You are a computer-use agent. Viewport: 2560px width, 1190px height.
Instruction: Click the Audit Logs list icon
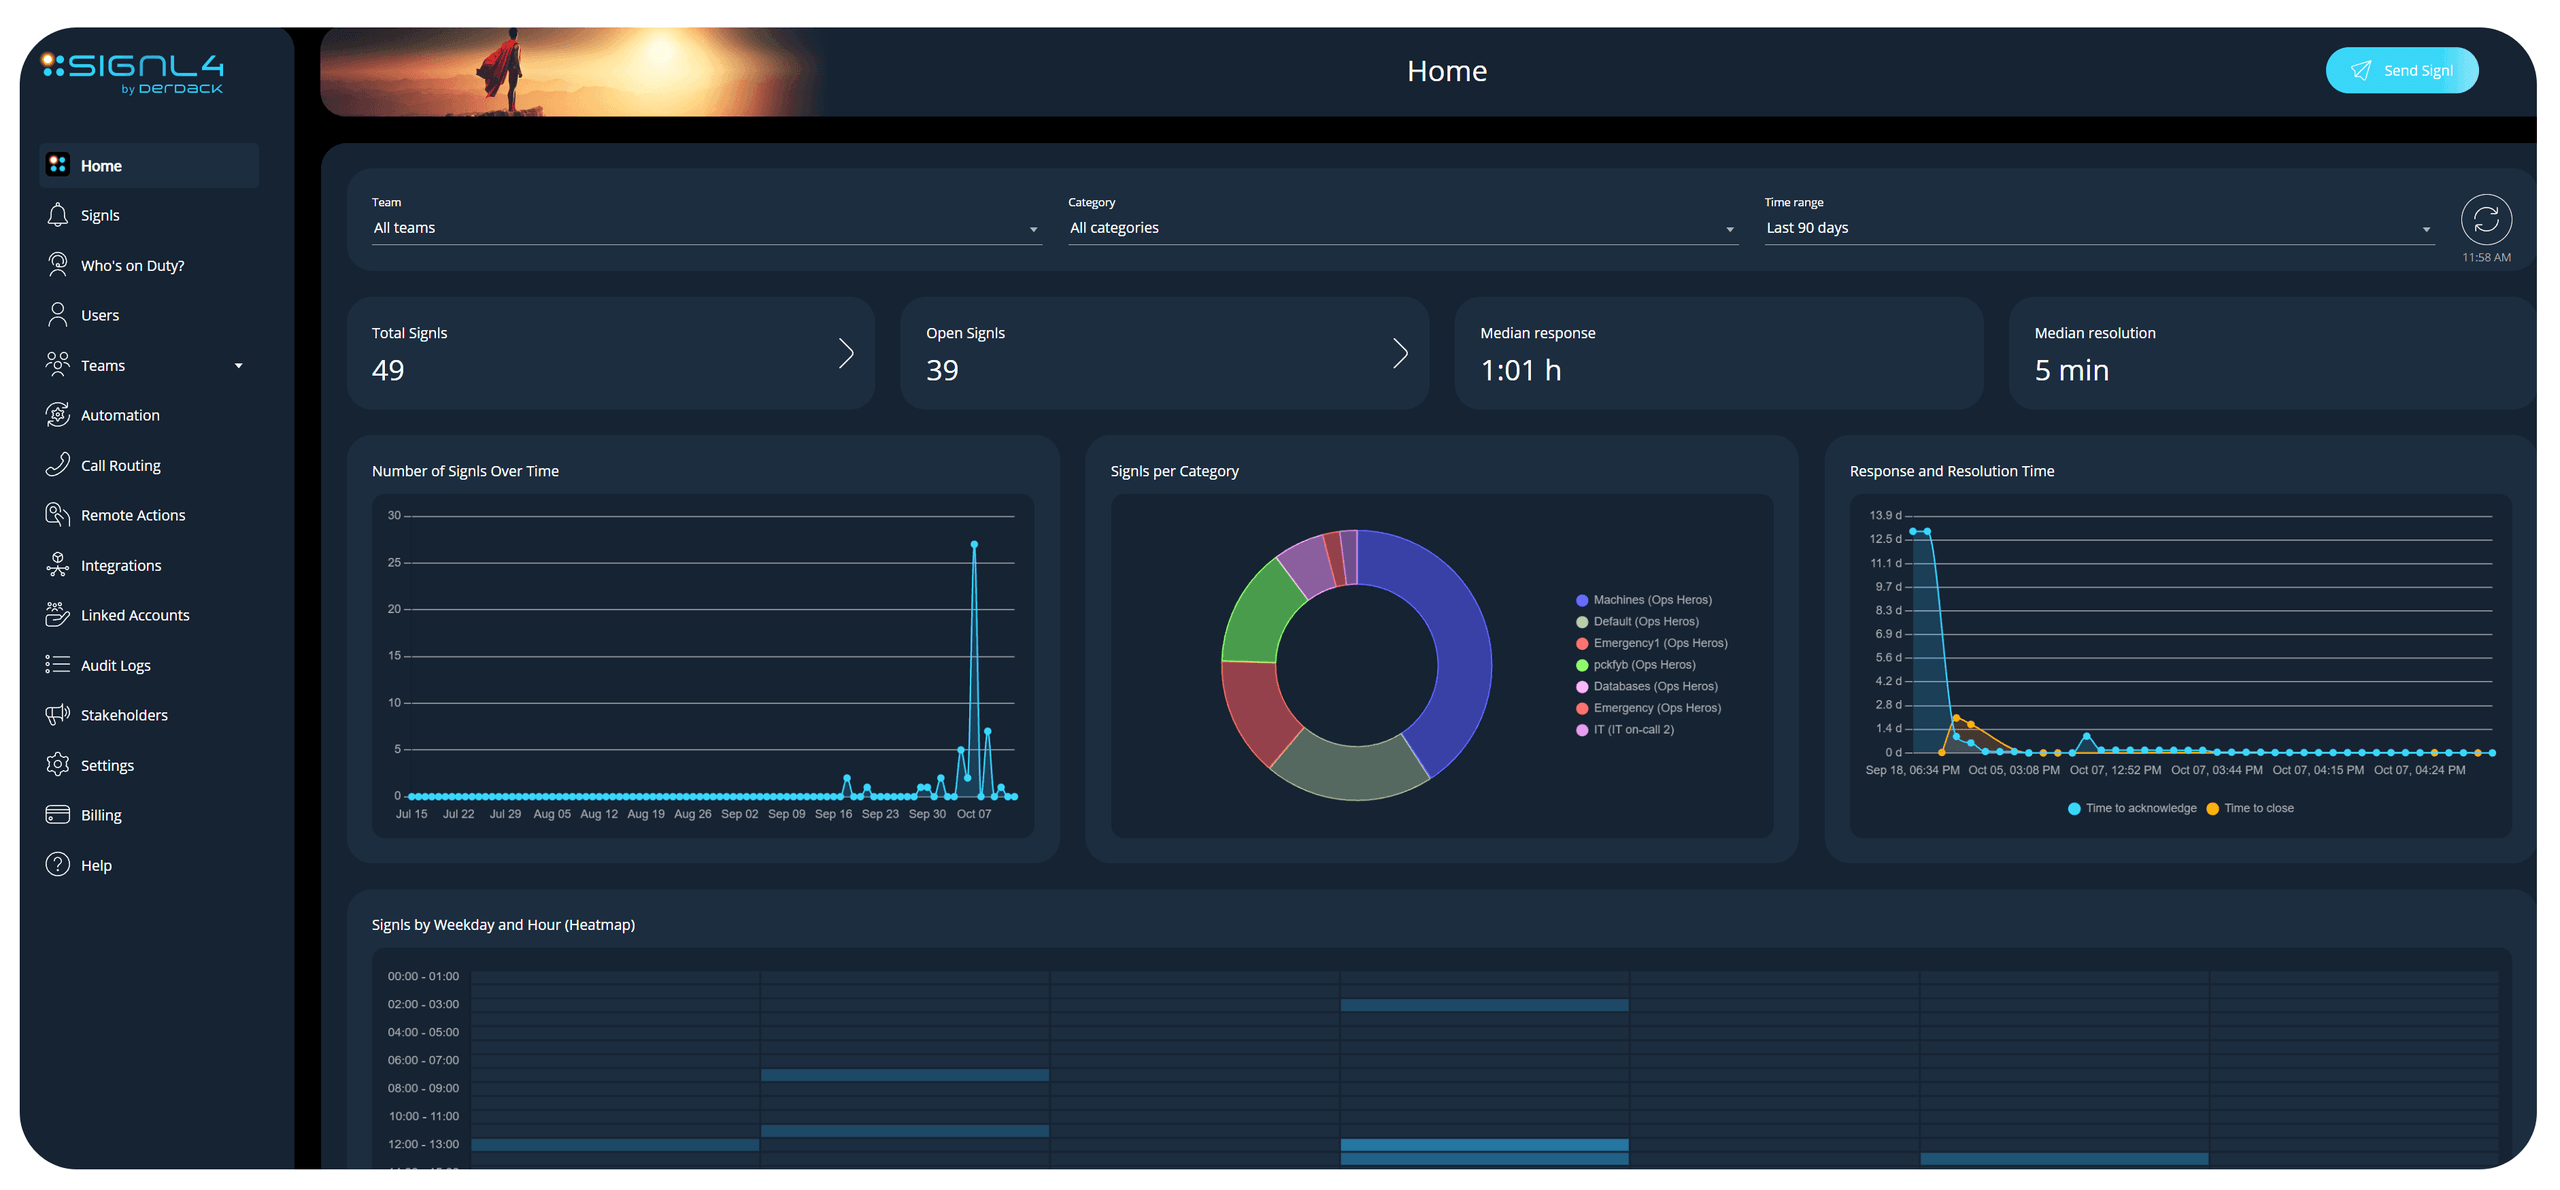[x=57, y=665]
